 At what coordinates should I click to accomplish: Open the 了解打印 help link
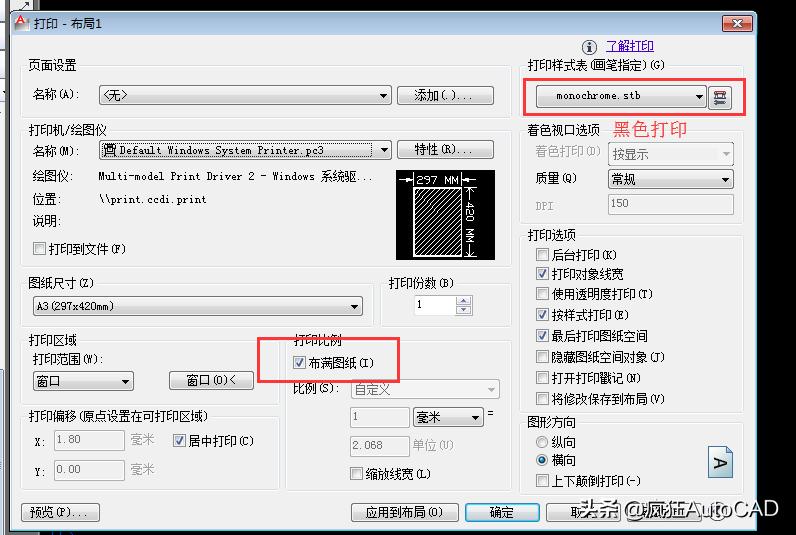(629, 46)
